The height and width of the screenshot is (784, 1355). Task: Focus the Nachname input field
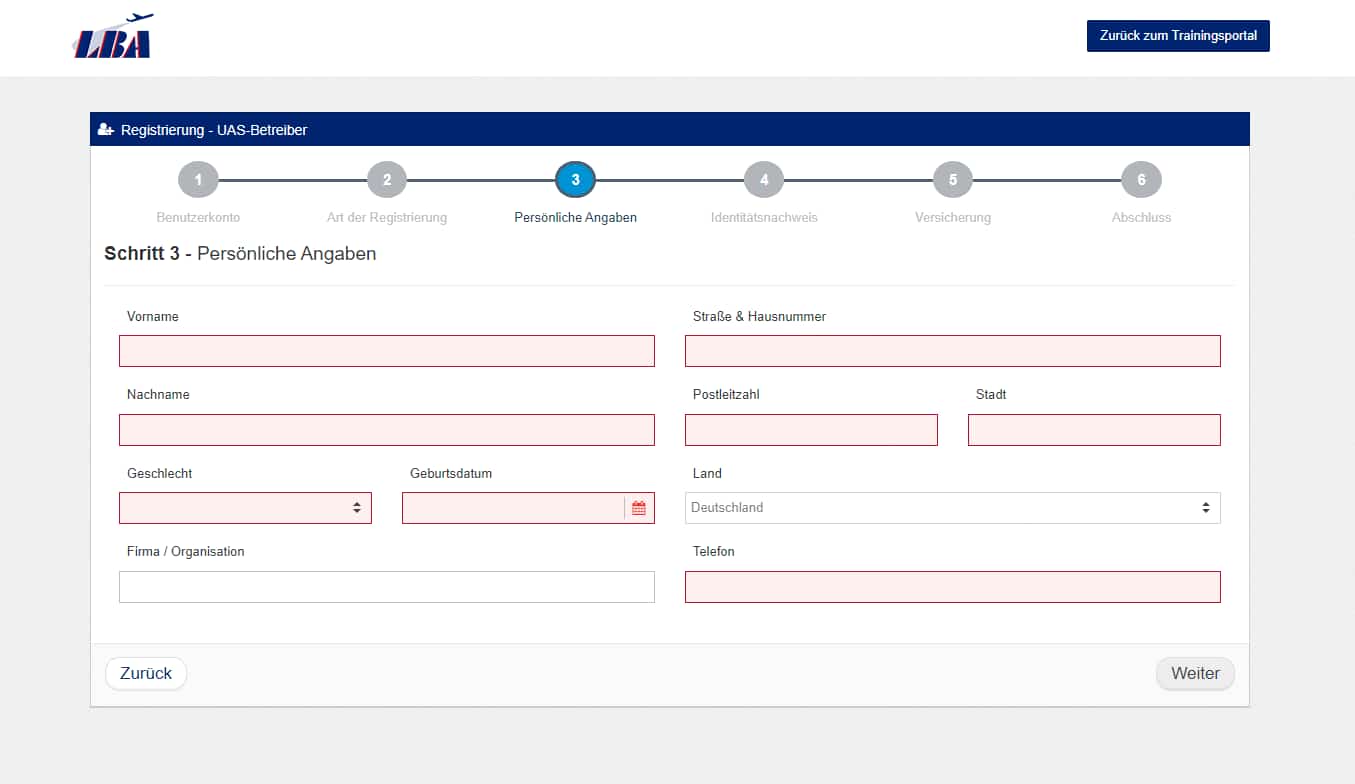387,430
